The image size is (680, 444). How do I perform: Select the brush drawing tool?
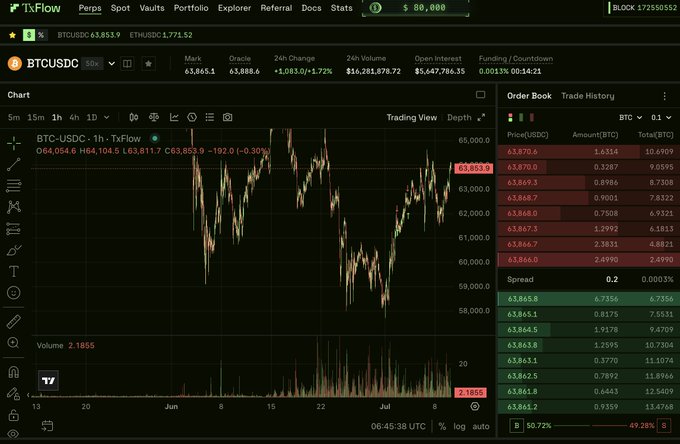click(x=14, y=250)
